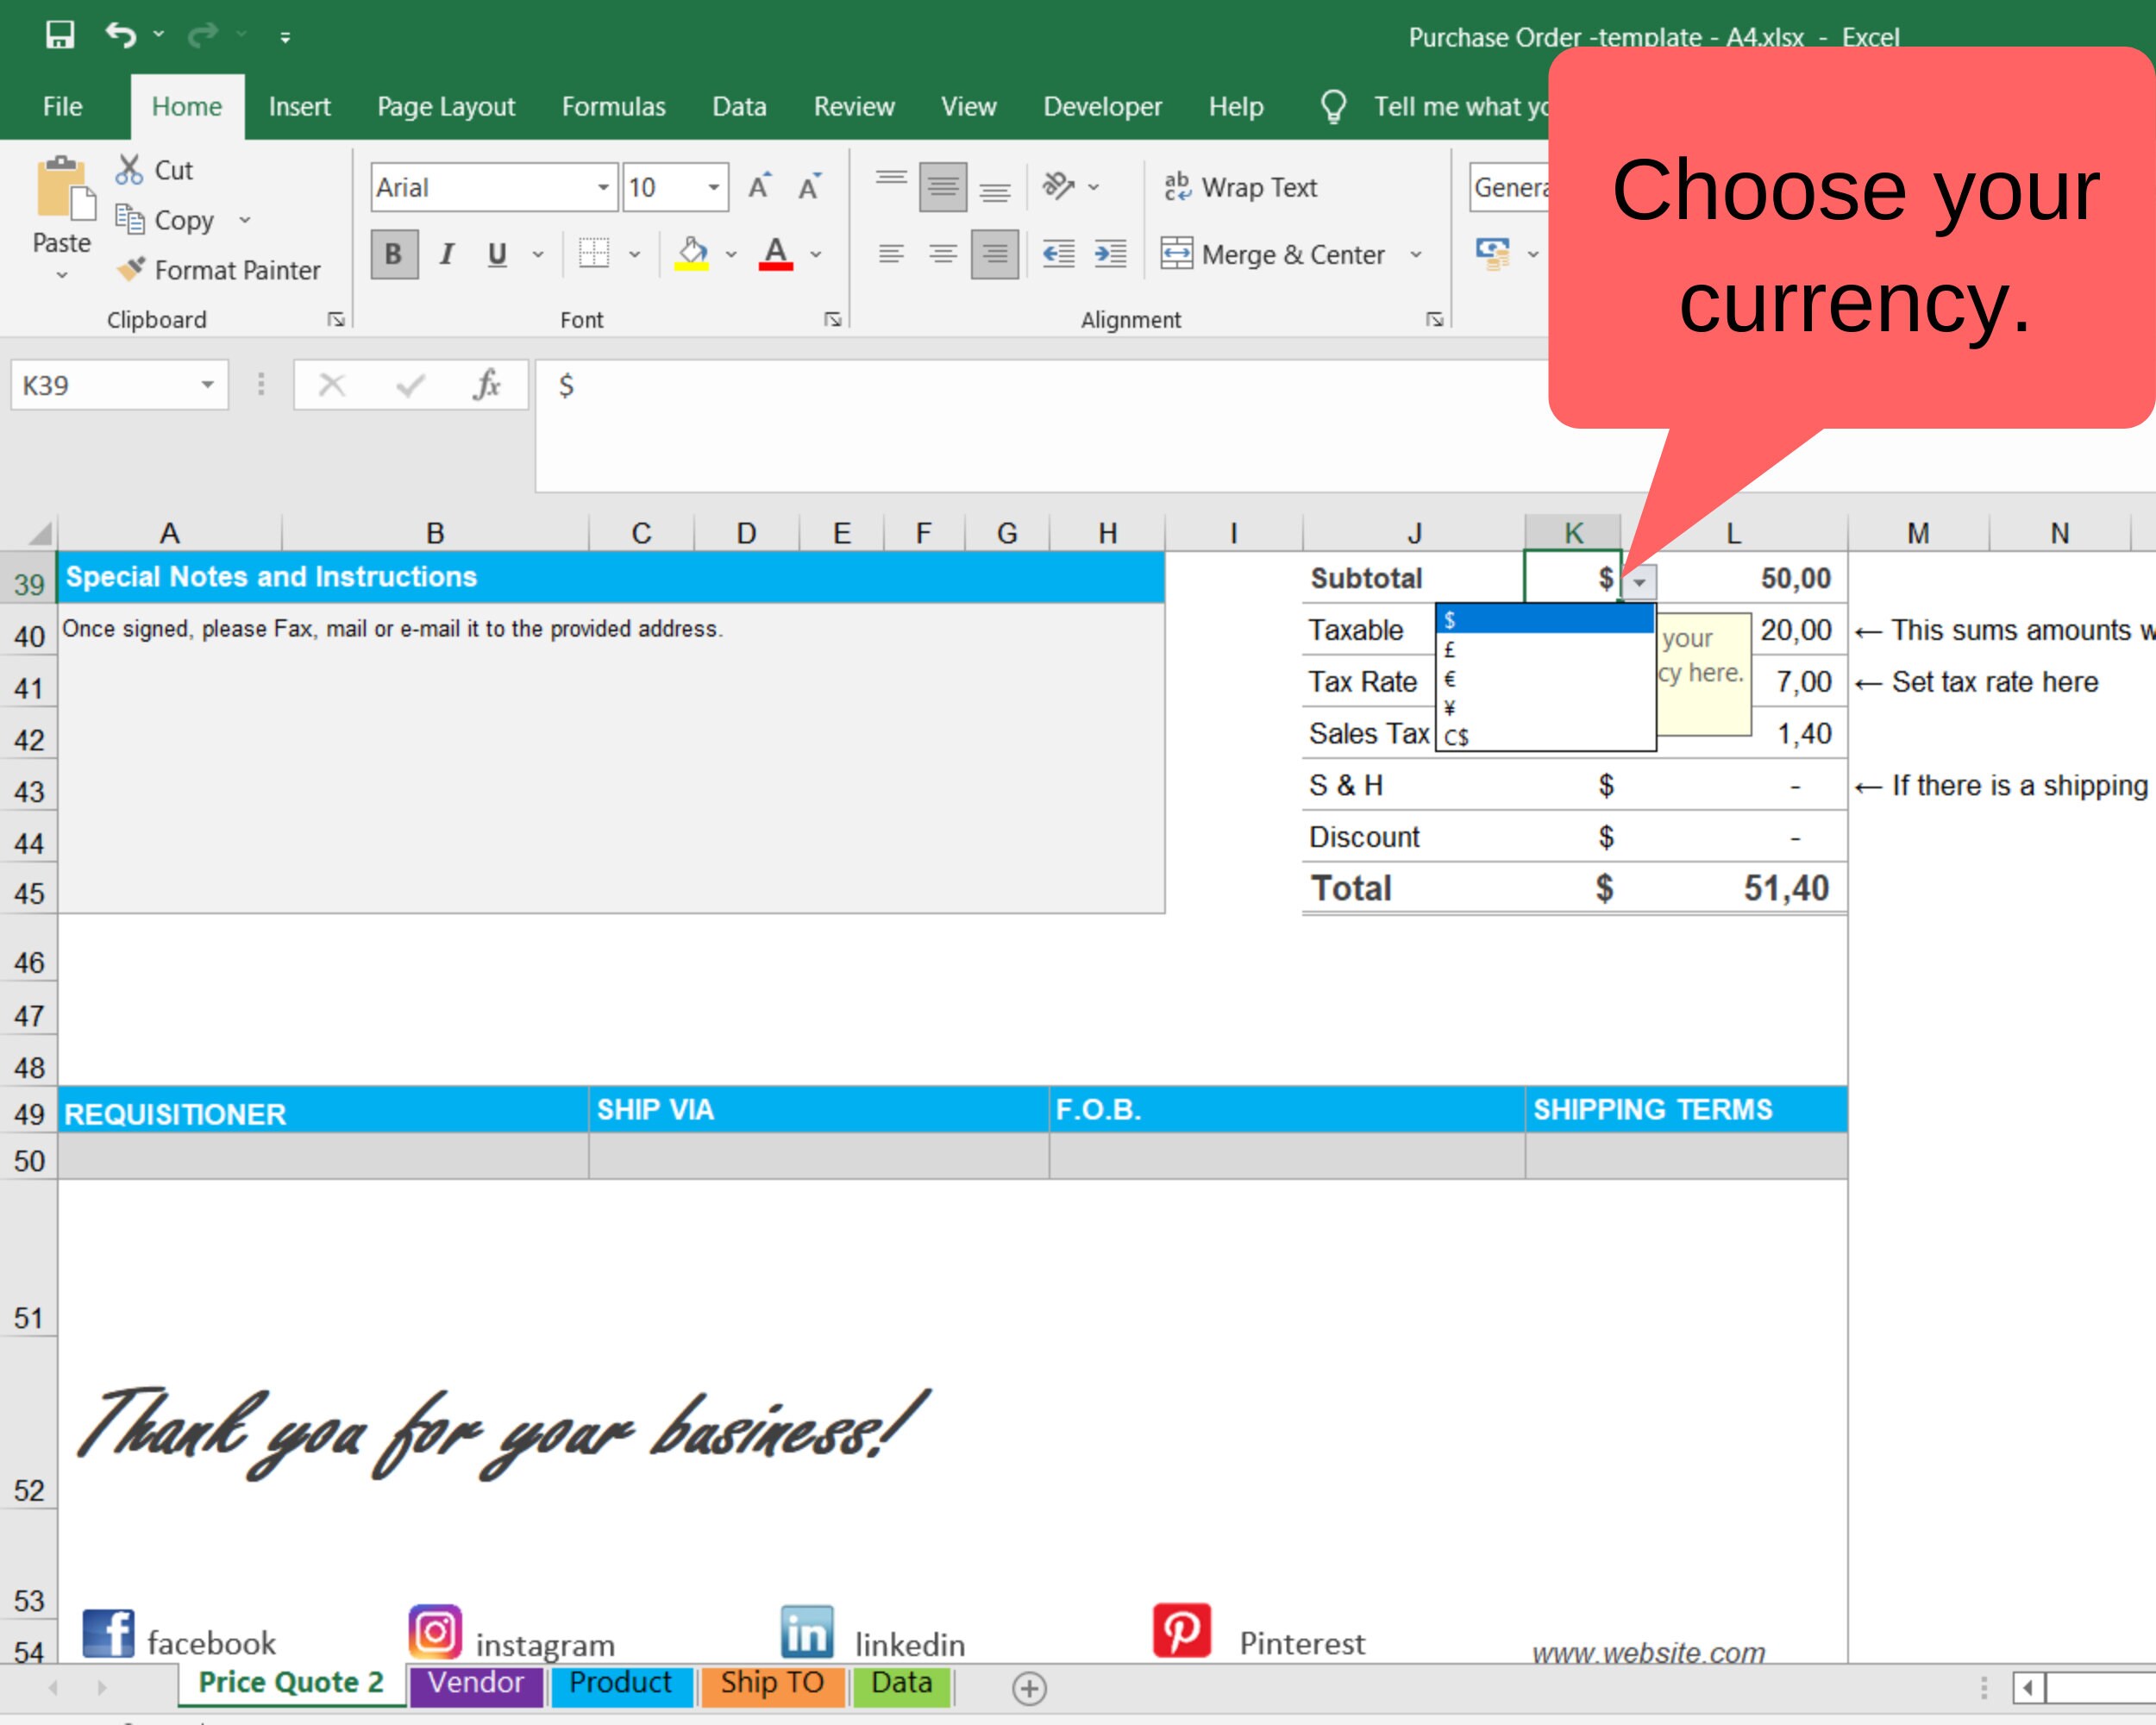Click the Cut (scissors) icon

131,170
